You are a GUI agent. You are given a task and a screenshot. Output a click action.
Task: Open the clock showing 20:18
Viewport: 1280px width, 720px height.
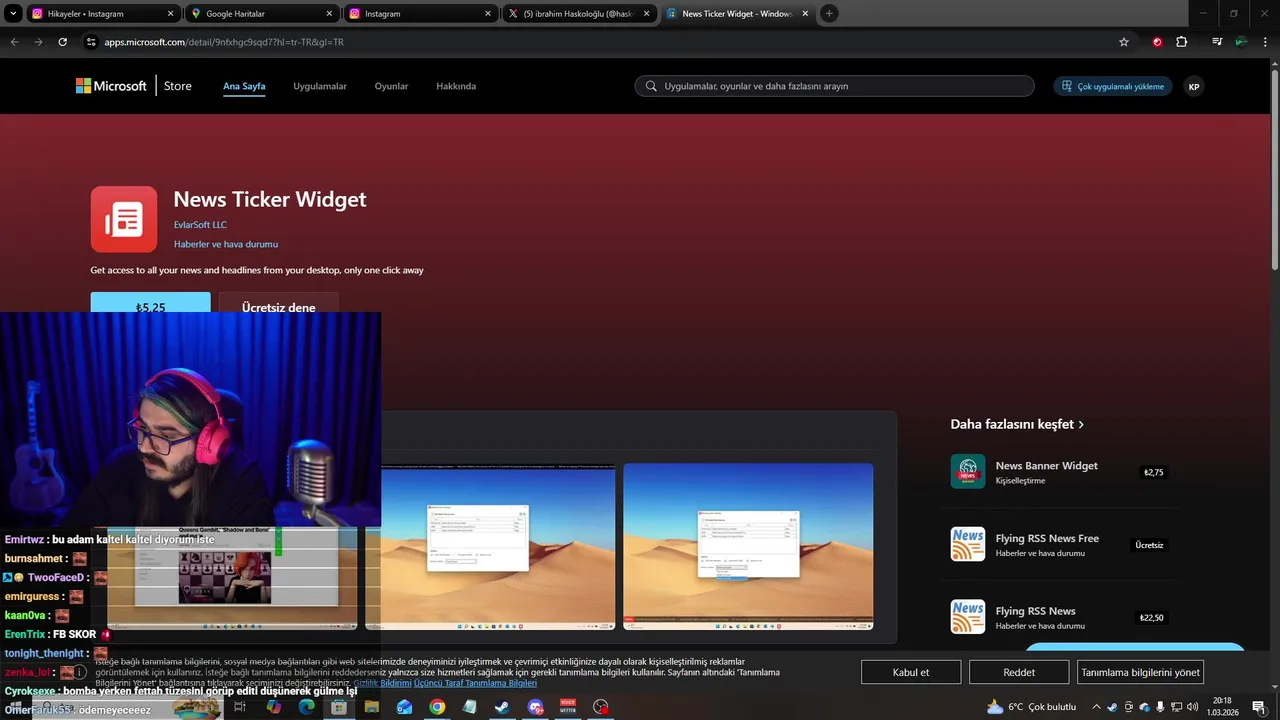(1223, 707)
